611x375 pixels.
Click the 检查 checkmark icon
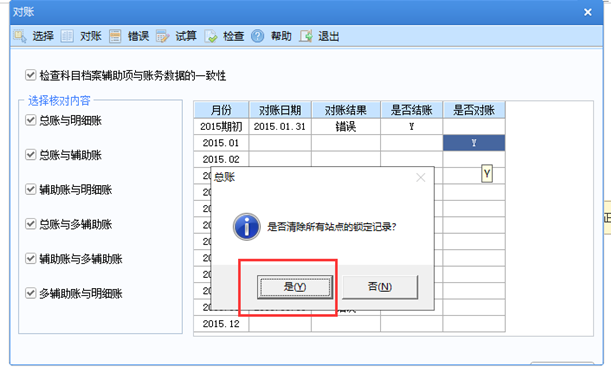point(210,36)
